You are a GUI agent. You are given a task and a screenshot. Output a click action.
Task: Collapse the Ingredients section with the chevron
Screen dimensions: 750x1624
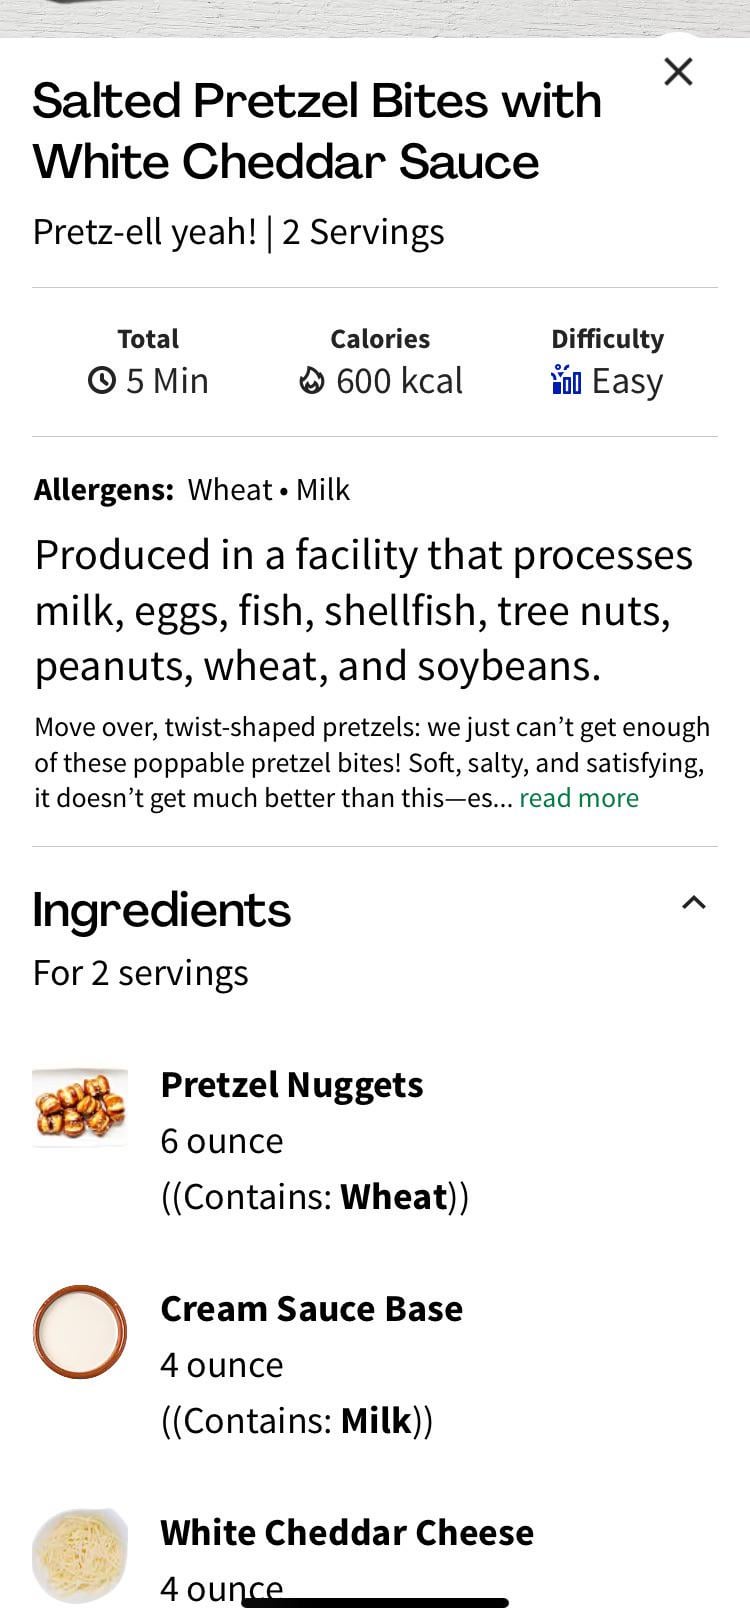(x=693, y=903)
